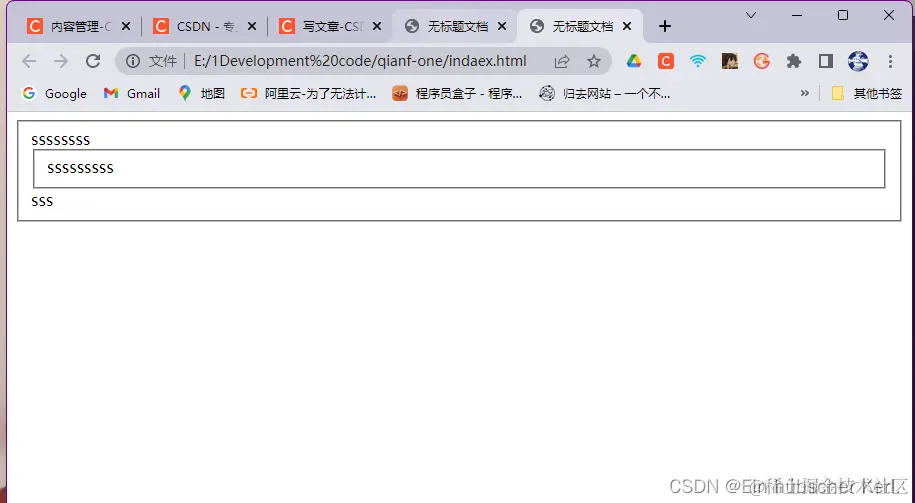Toggle the browser side panel
Image resolution: width=915 pixels, height=503 pixels.
826,61
